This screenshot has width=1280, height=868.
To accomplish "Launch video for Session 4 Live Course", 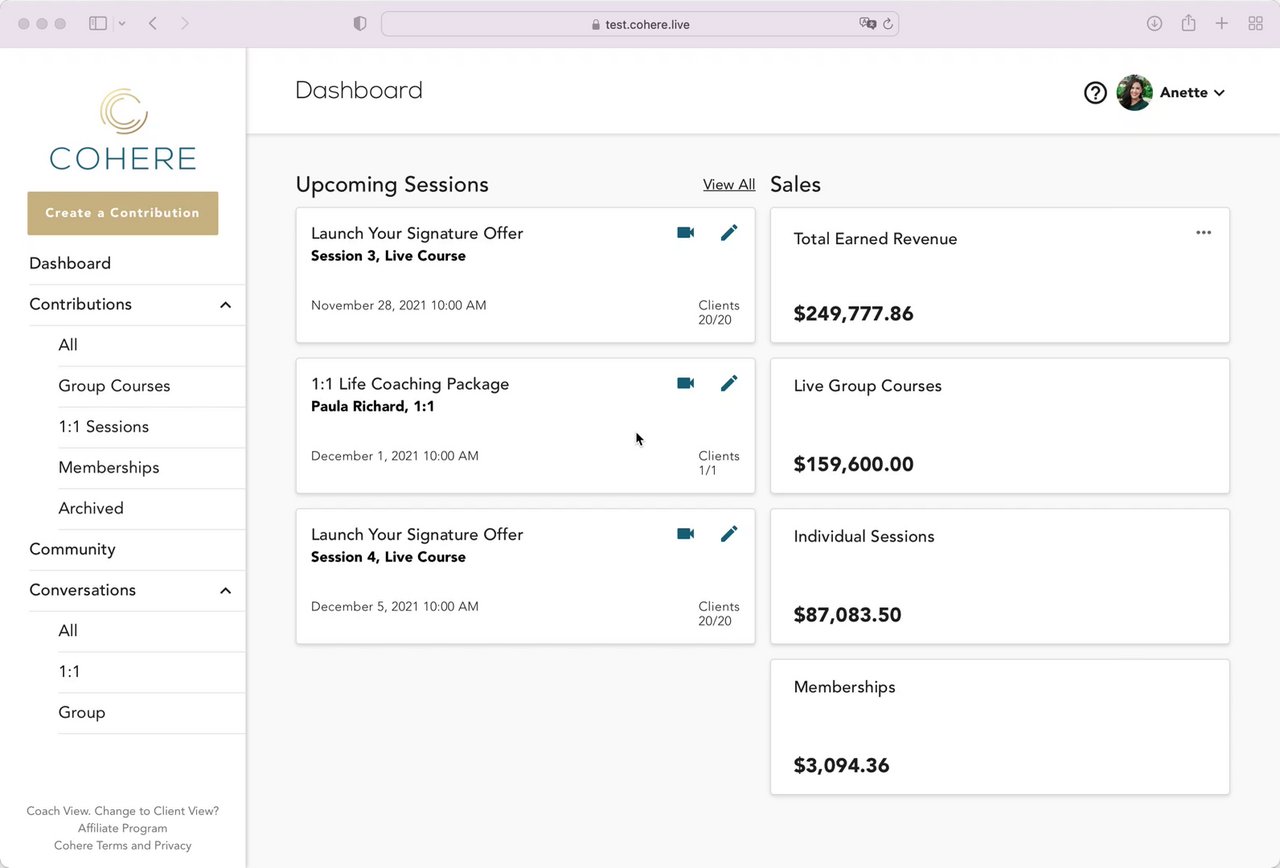I will tap(685, 534).
